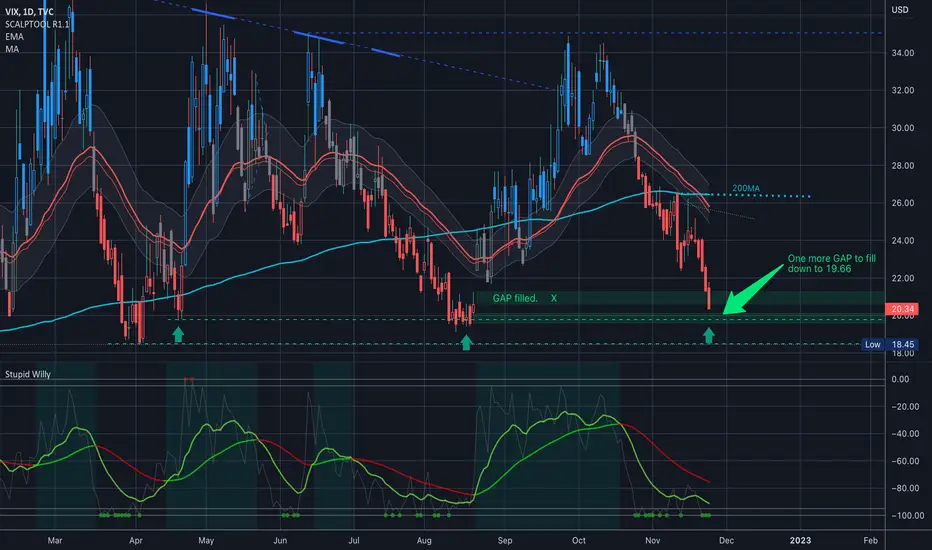This screenshot has width=932, height=550.
Task: Select the 'One more GAP to fill' note
Action: [x=832, y=263]
